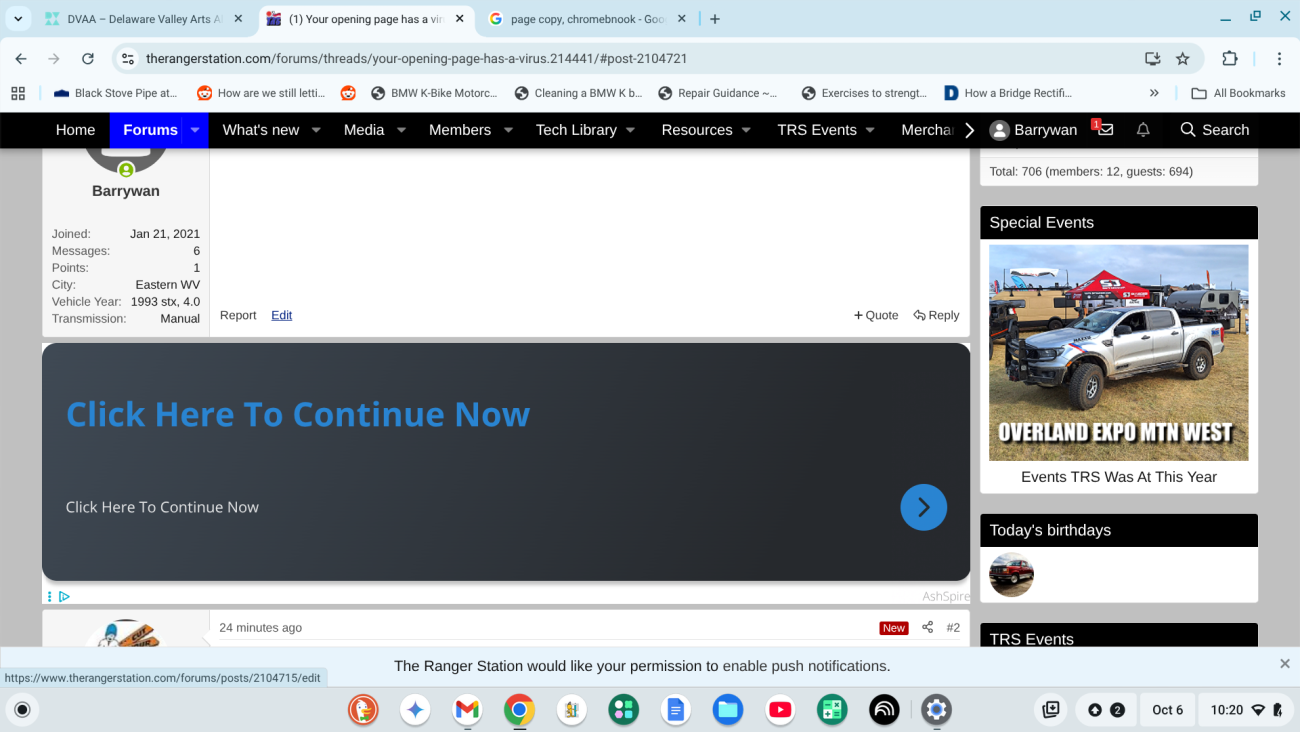Open the Overland Expo MTN West image
The image size is (1300, 732).
coord(1118,352)
